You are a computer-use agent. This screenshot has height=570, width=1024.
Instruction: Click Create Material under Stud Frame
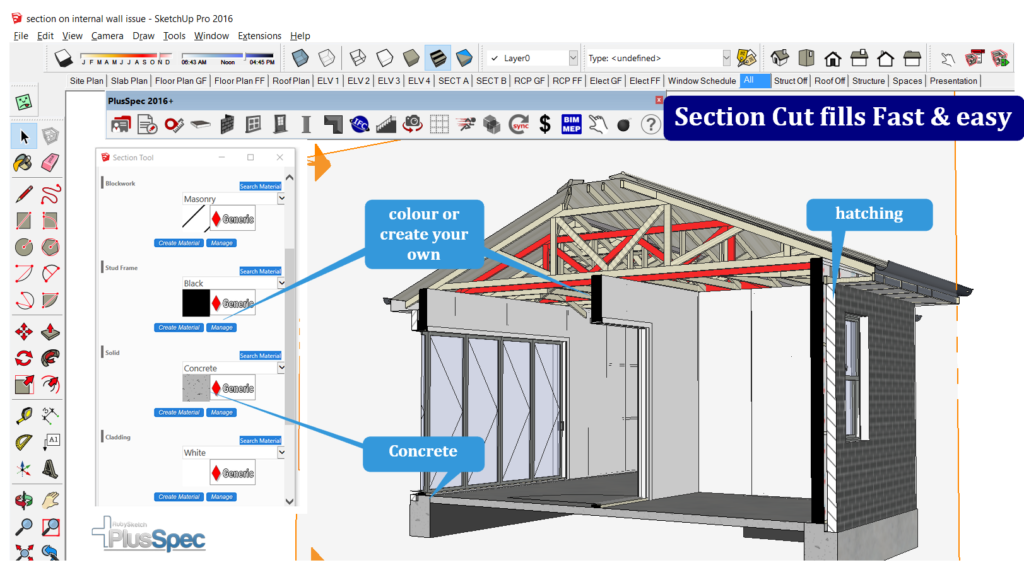tap(178, 327)
